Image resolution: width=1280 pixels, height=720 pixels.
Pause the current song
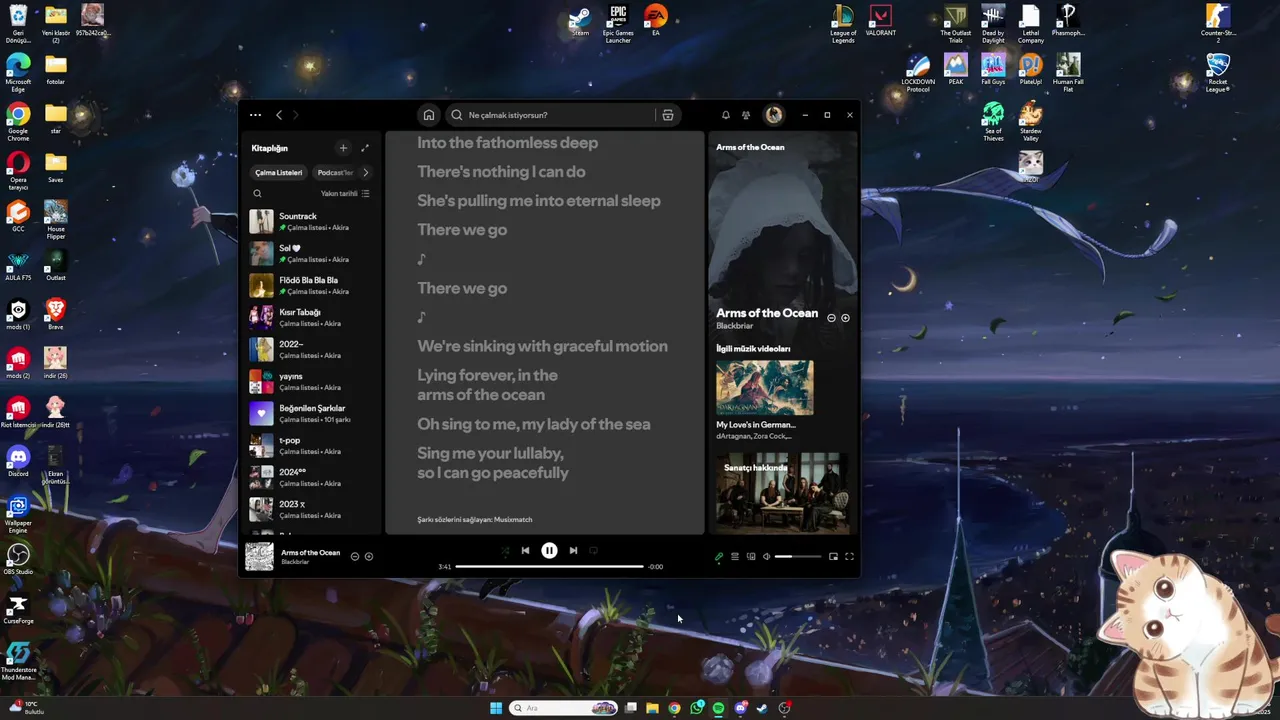tap(549, 550)
